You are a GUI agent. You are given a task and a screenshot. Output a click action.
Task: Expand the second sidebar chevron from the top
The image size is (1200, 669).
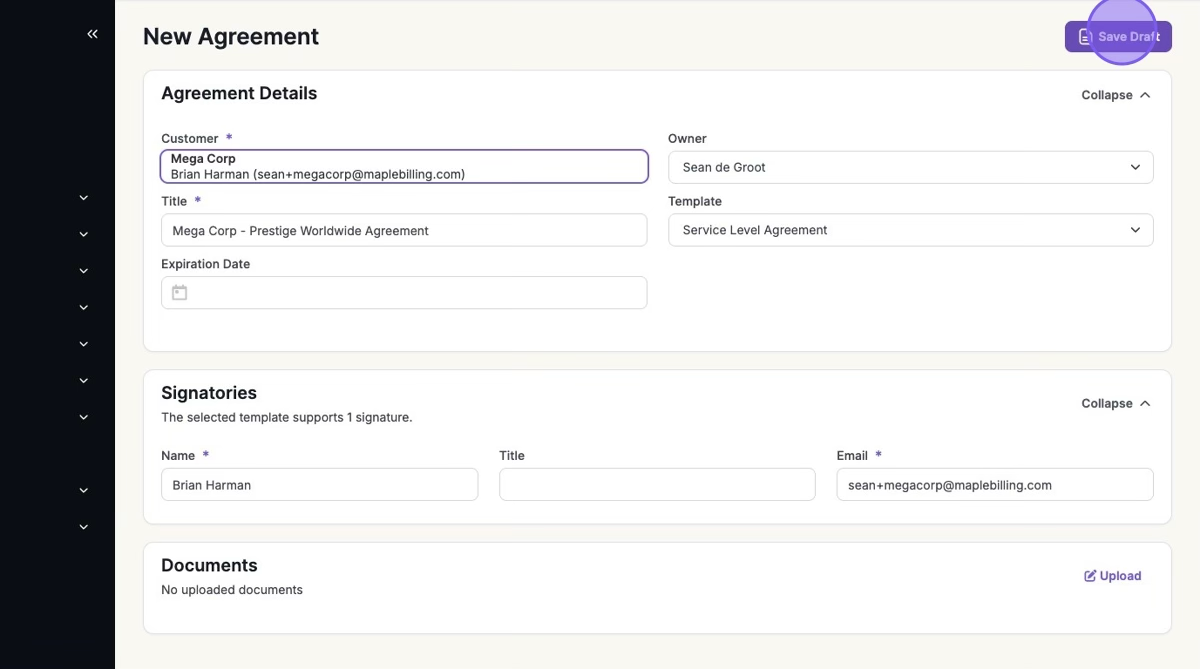click(84, 235)
